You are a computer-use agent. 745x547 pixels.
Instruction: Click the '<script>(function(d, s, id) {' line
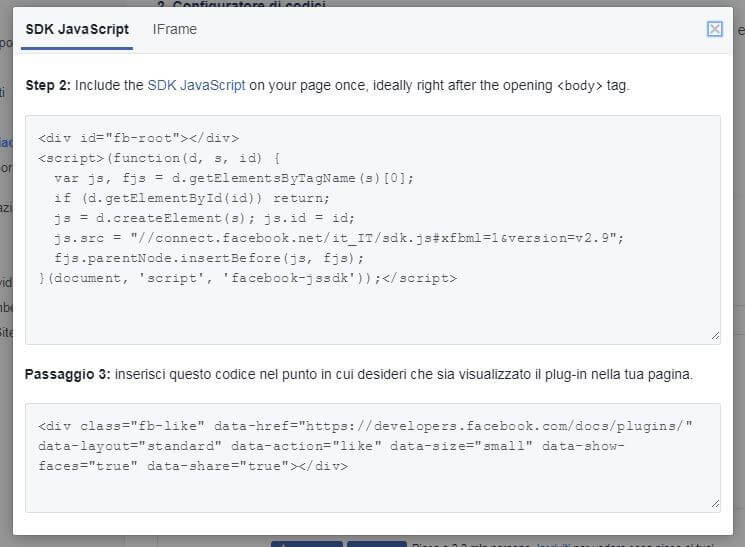point(159,158)
